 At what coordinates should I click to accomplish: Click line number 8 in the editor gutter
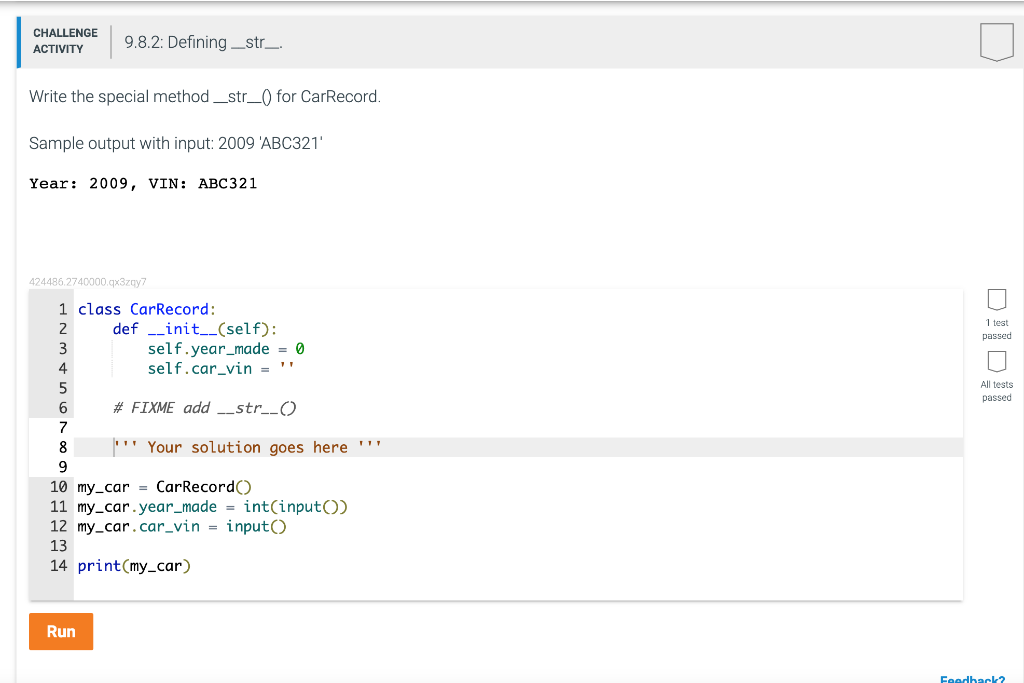[62, 447]
